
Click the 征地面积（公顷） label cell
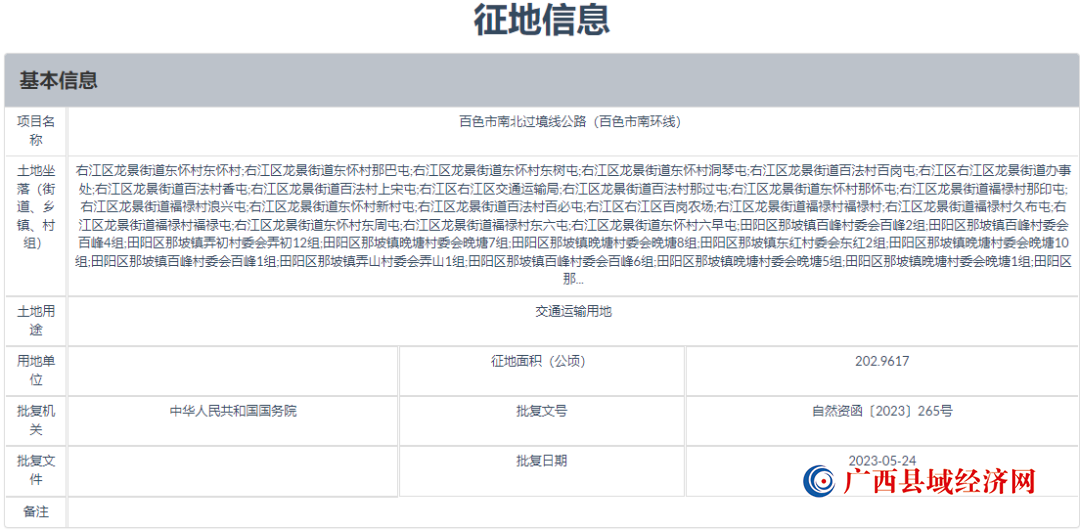(x=542, y=362)
